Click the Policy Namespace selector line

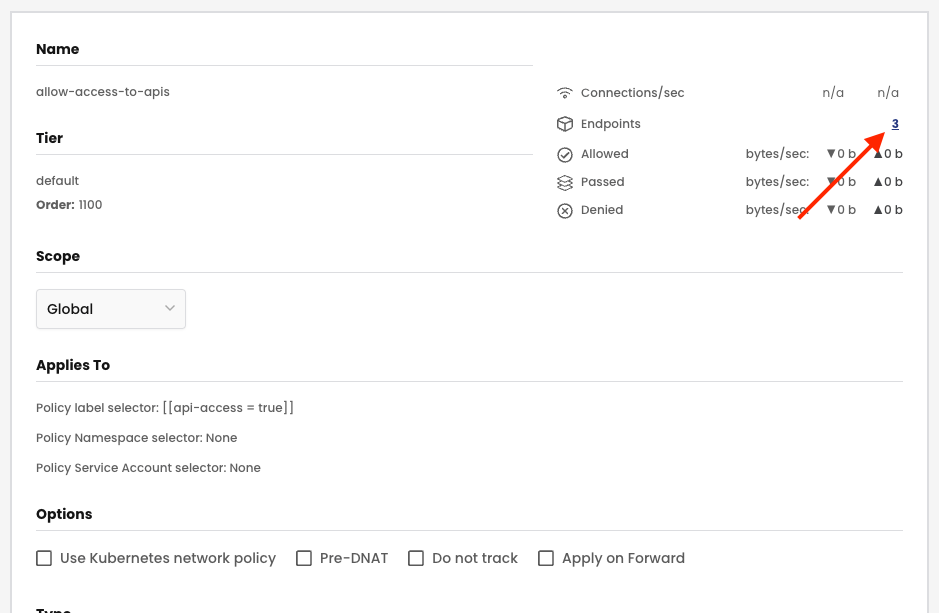(x=137, y=438)
